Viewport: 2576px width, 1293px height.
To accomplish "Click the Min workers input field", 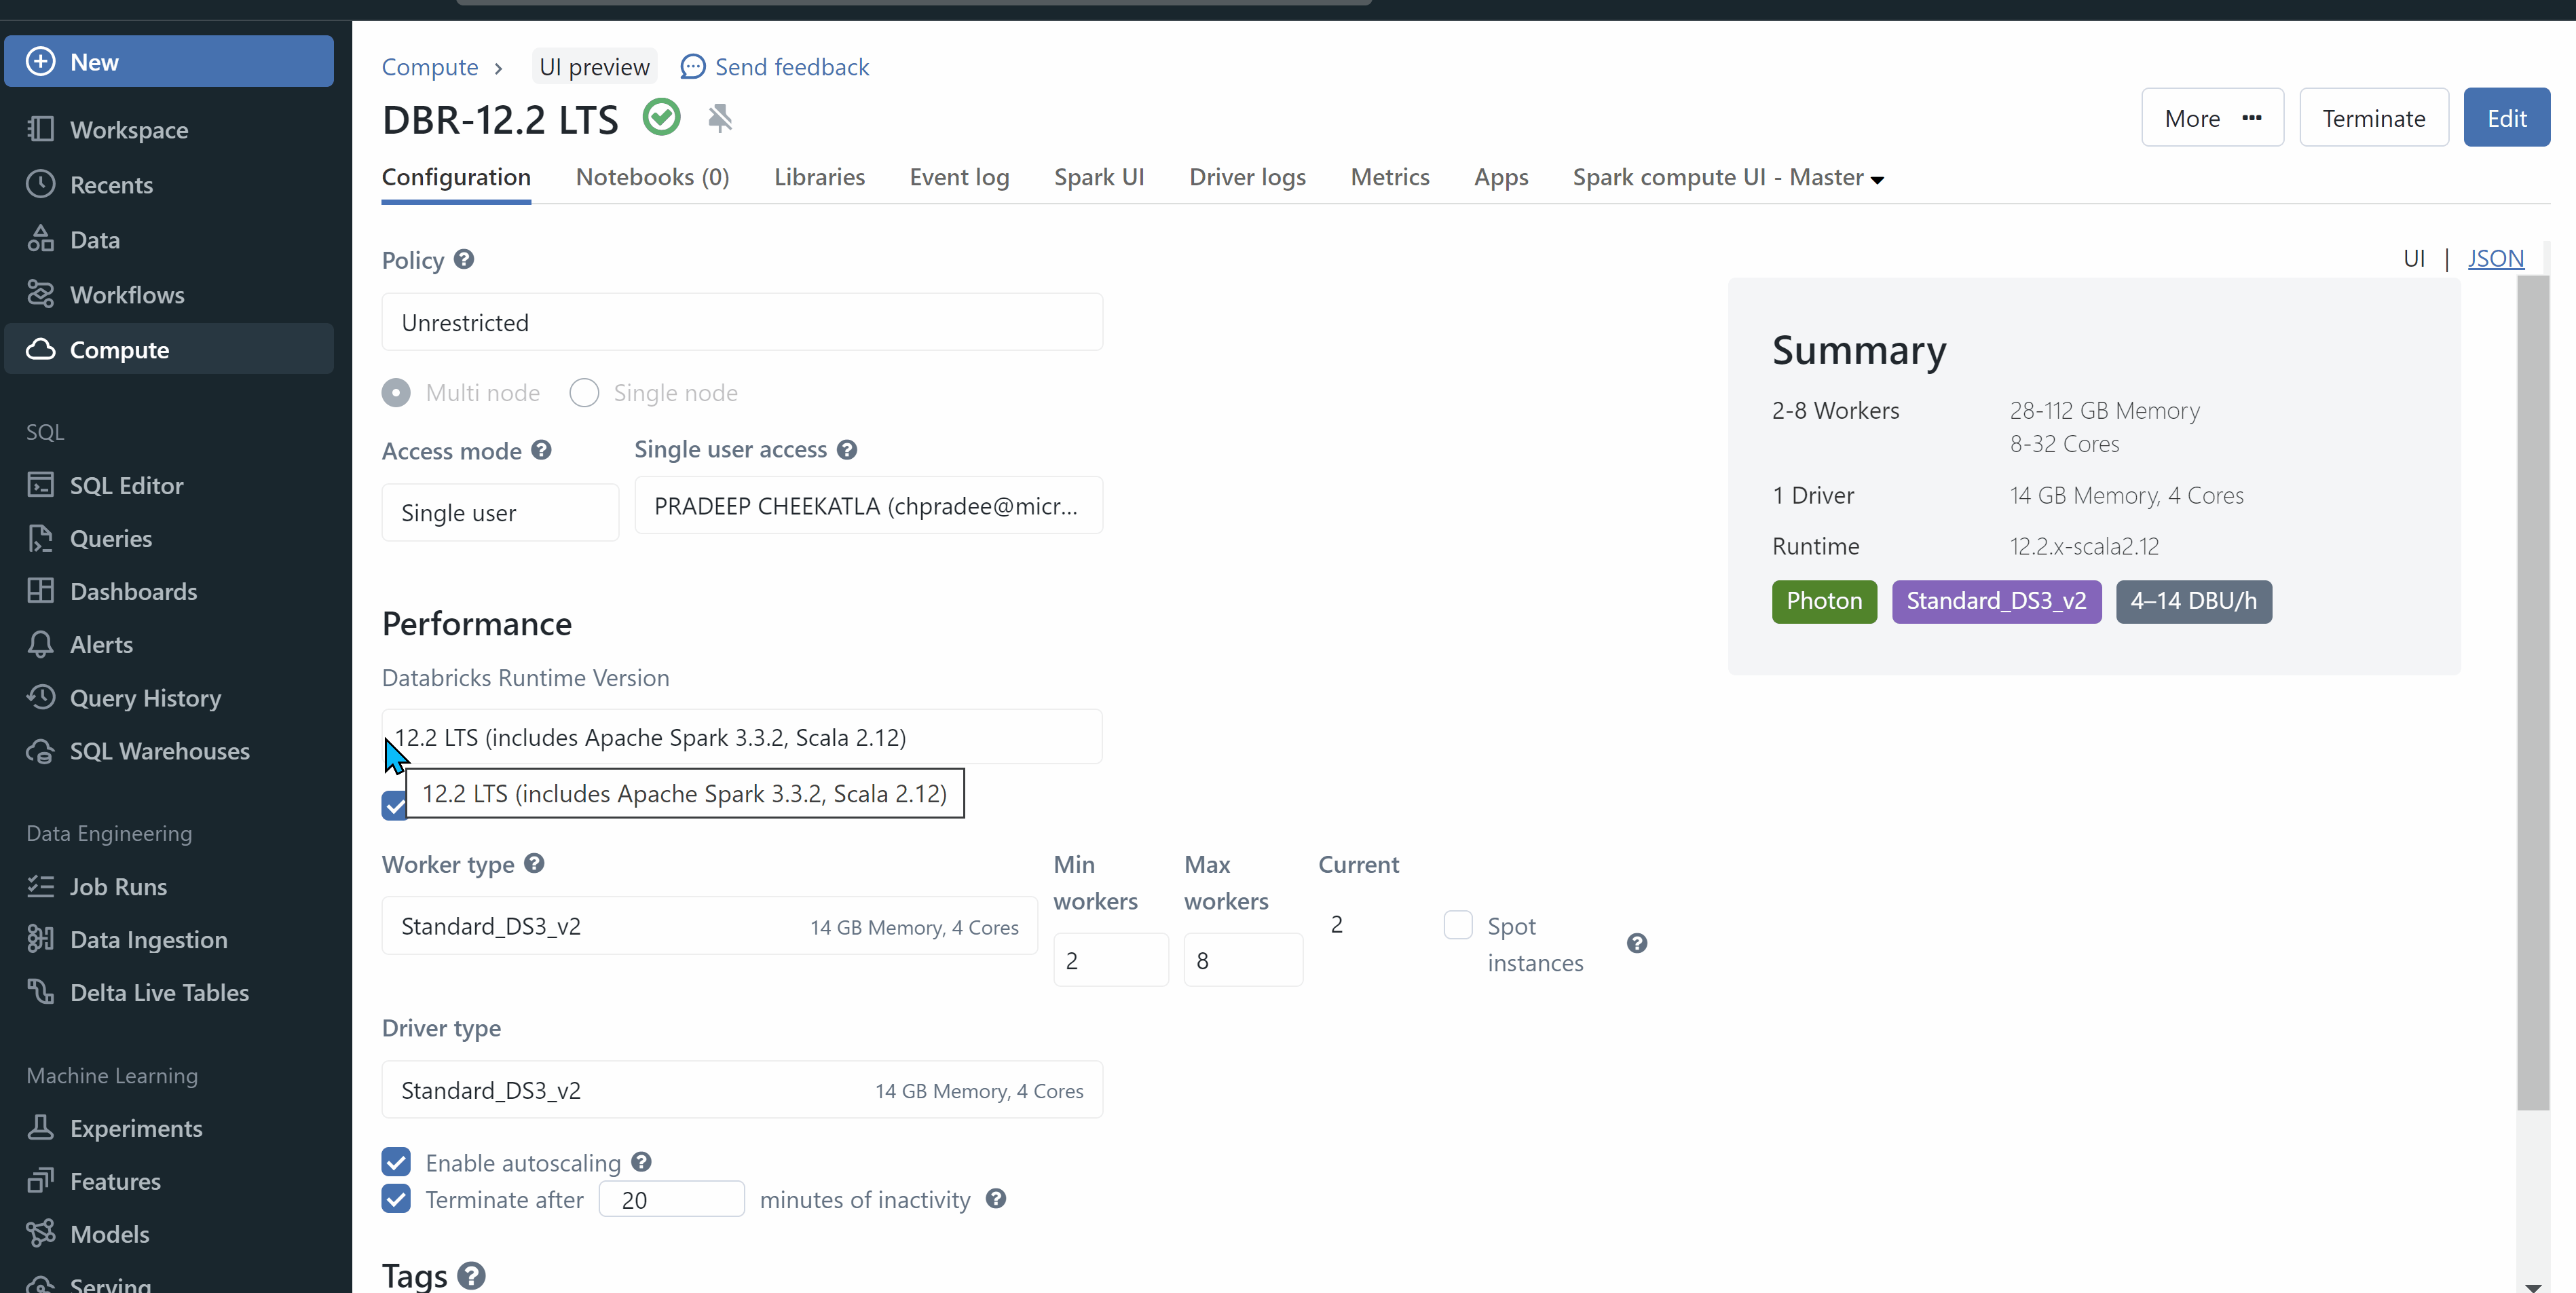I will [1110, 960].
